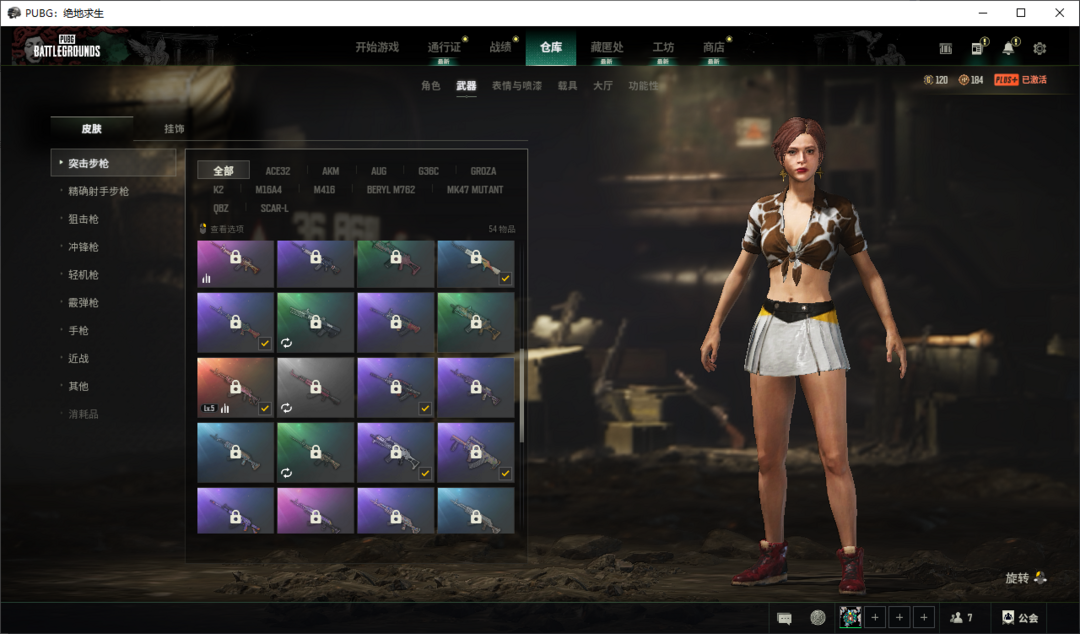Switch to the 载具 sub-tab
Image resolution: width=1080 pixels, height=634 pixels.
pos(568,85)
